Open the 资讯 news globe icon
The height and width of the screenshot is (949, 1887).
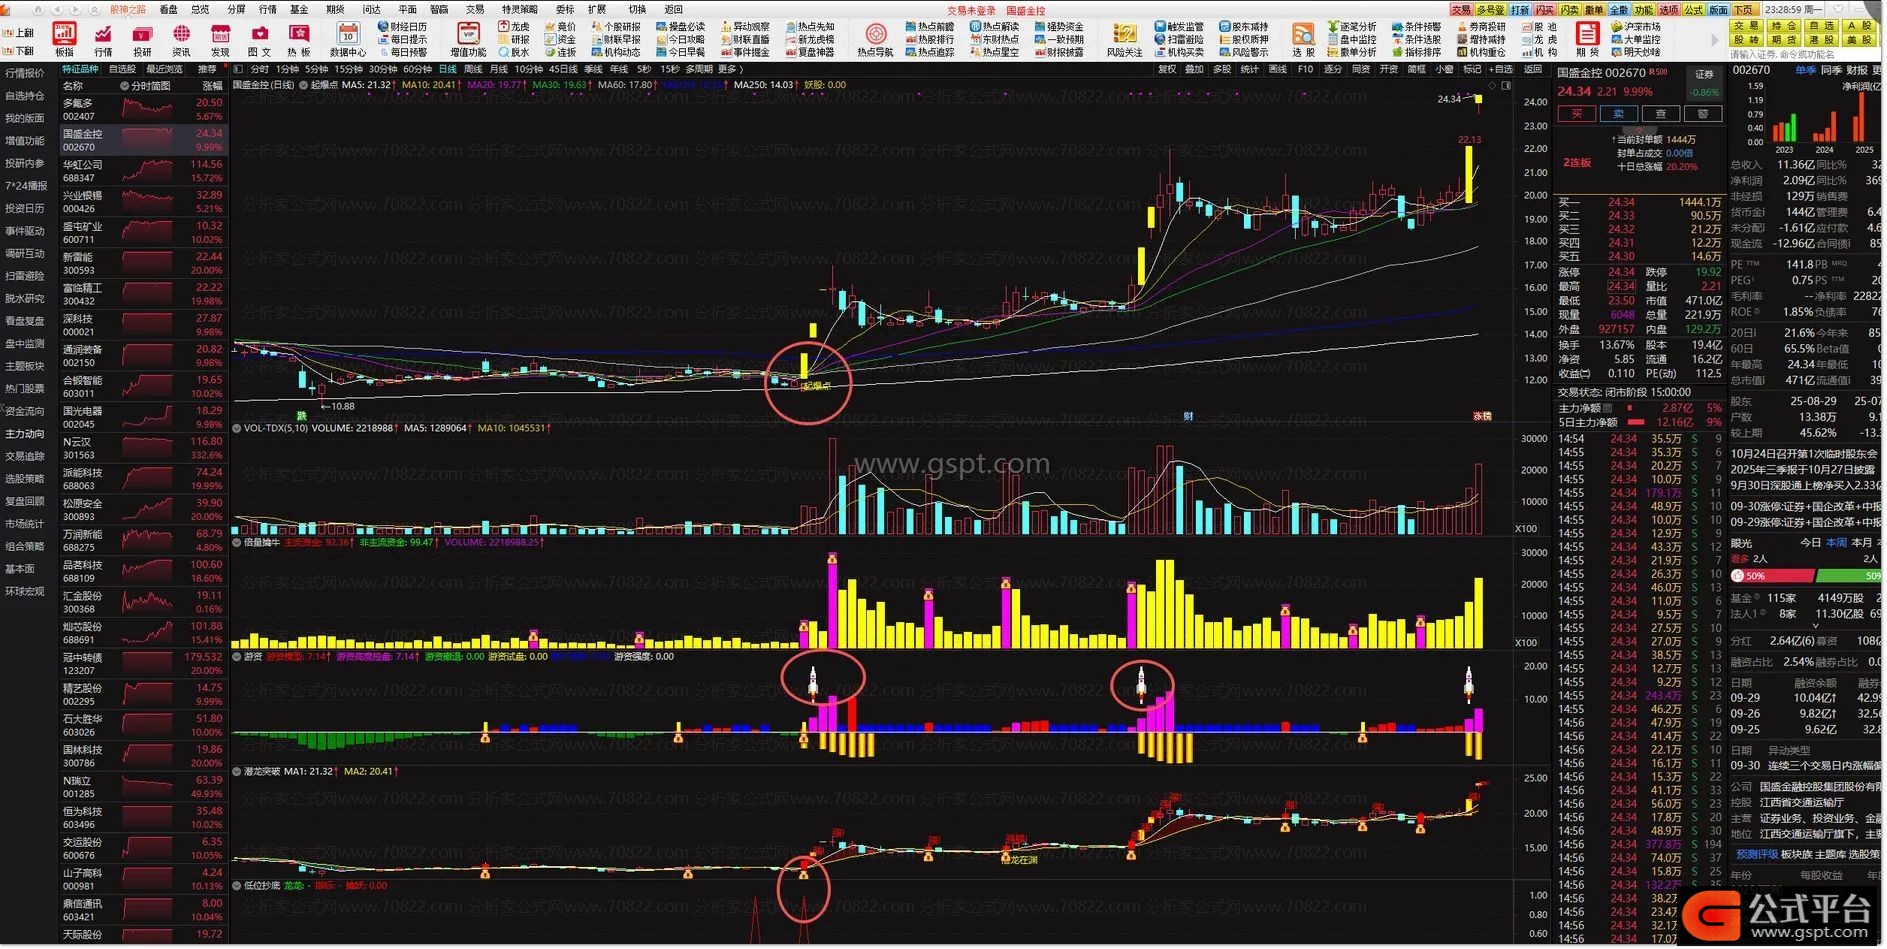(x=181, y=38)
